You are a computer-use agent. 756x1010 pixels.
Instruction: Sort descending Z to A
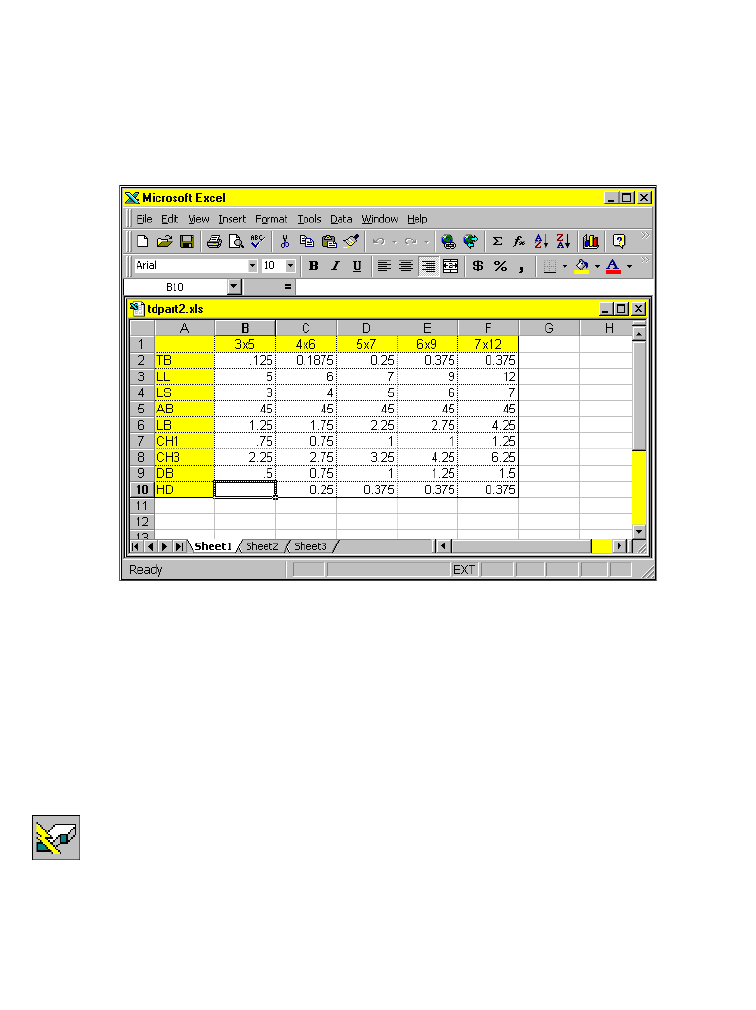pos(563,242)
